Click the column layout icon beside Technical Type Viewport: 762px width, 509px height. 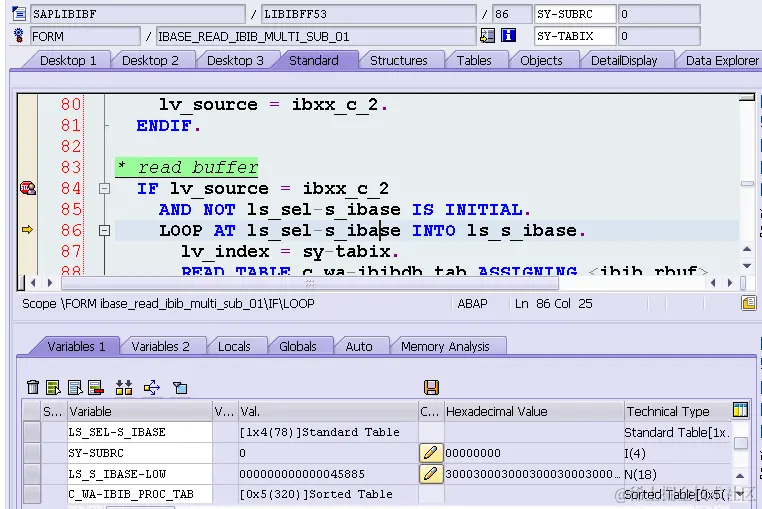point(740,410)
